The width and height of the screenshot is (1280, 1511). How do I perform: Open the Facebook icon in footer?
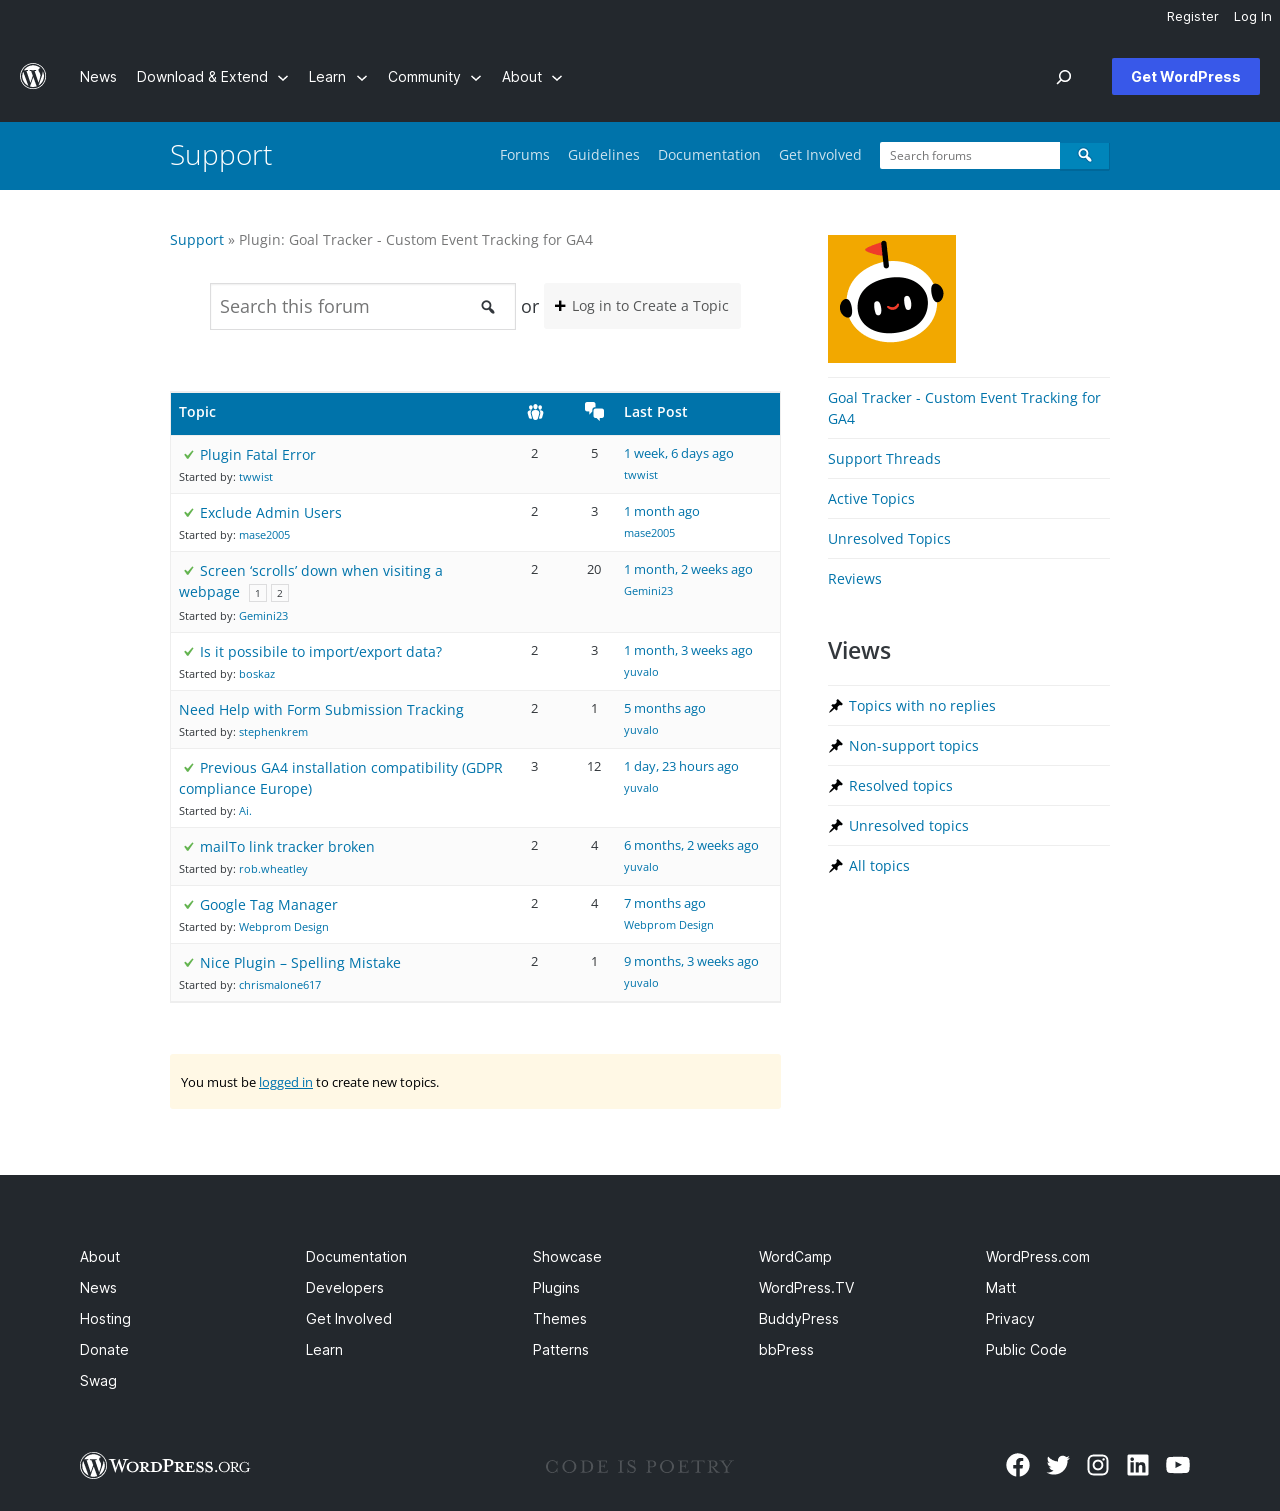[x=1018, y=1465]
